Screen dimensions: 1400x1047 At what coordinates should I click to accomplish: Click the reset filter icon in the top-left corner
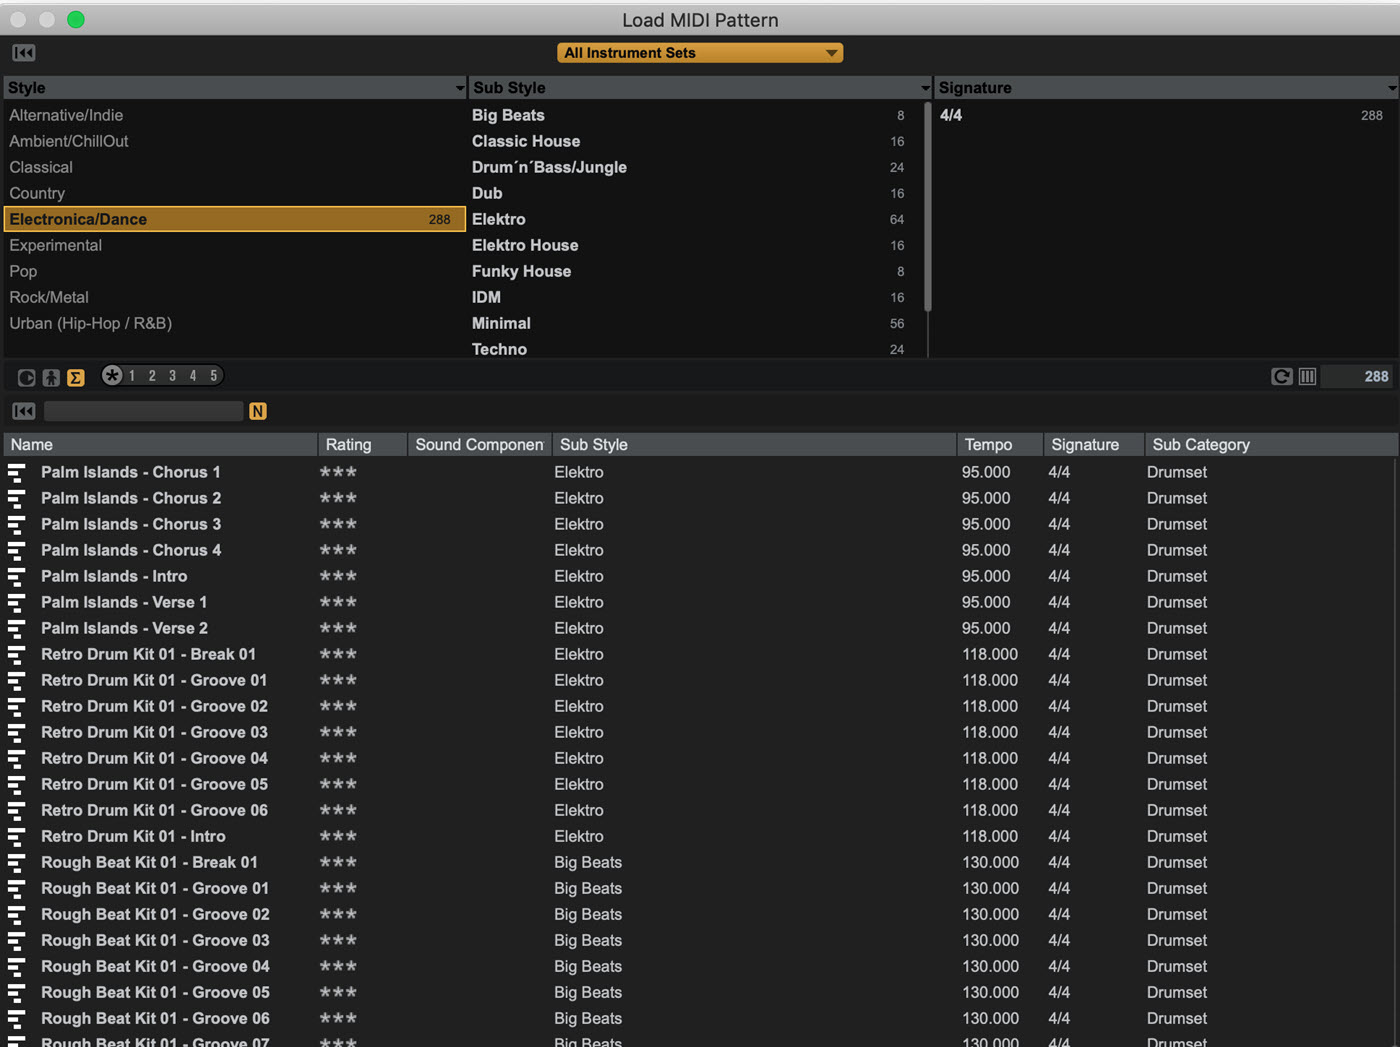(24, 53)
